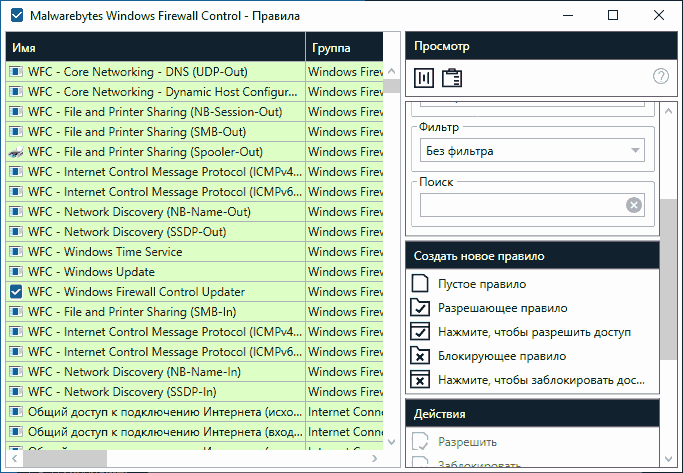This screenshot has height=473, width=683.
Task: Click the printer icon on the Spooler-Out rule
Action: pyautogui.click(x=16, y=152)
